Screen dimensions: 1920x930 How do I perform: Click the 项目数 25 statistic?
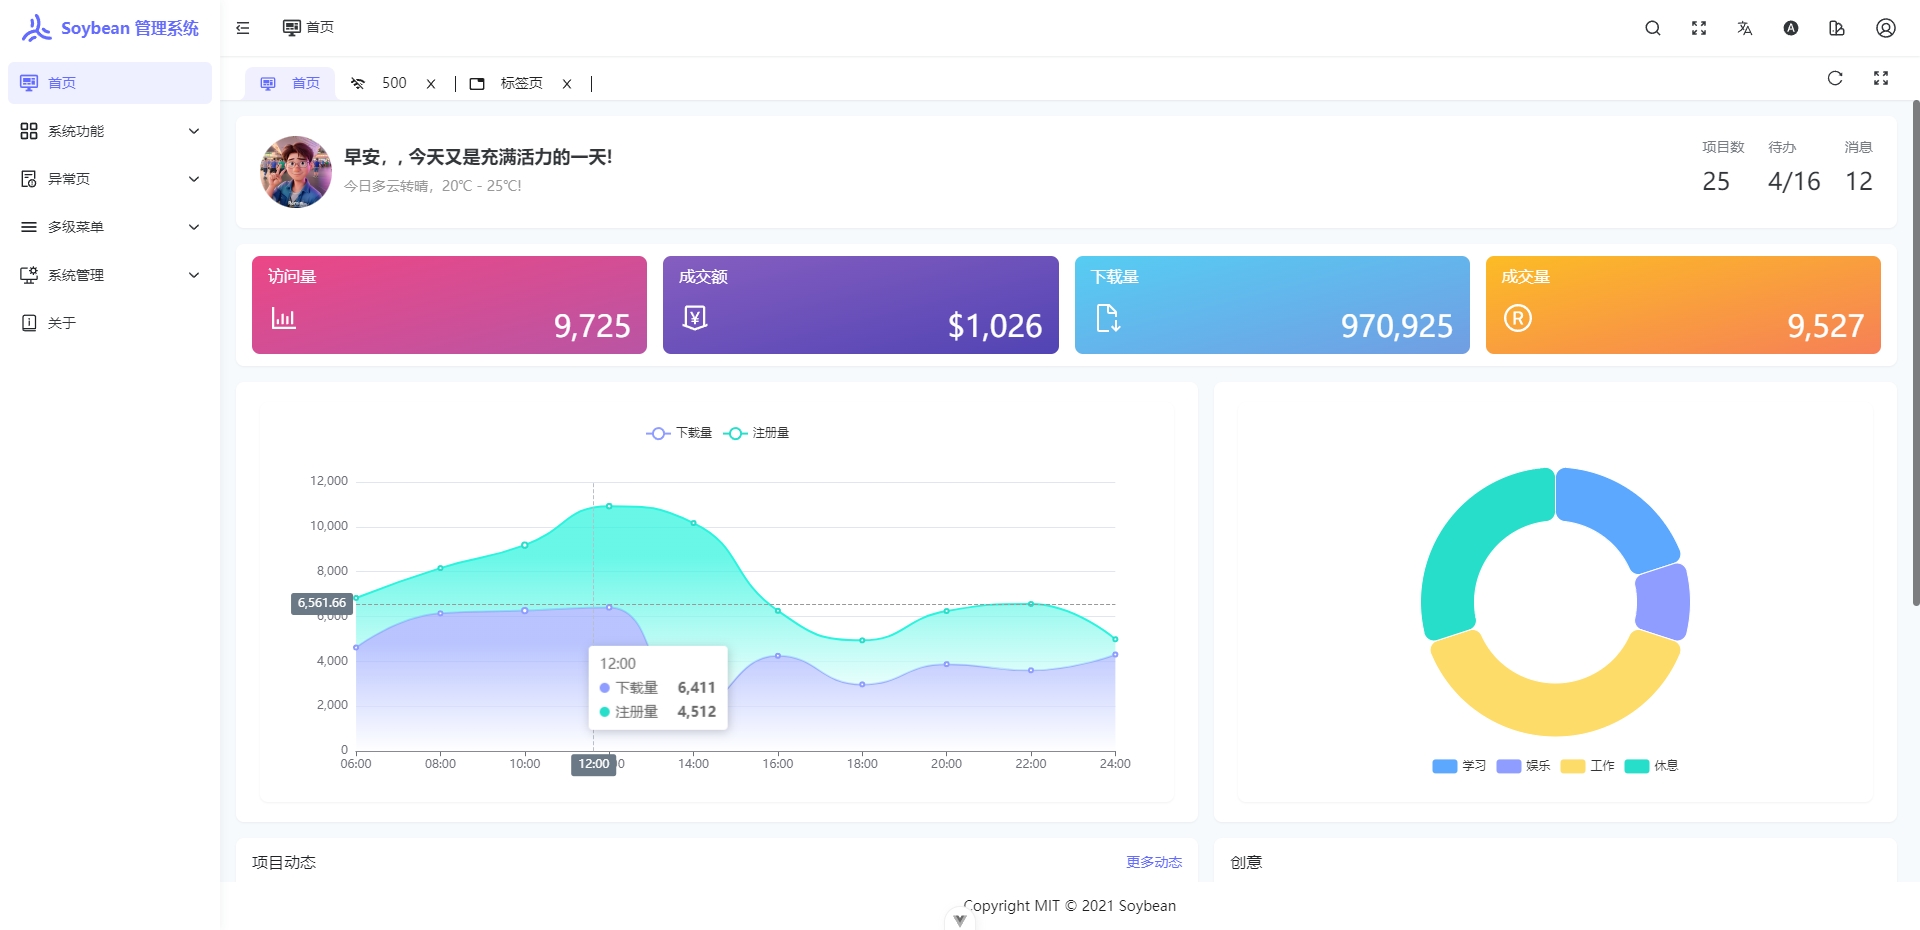[1722, 167]
